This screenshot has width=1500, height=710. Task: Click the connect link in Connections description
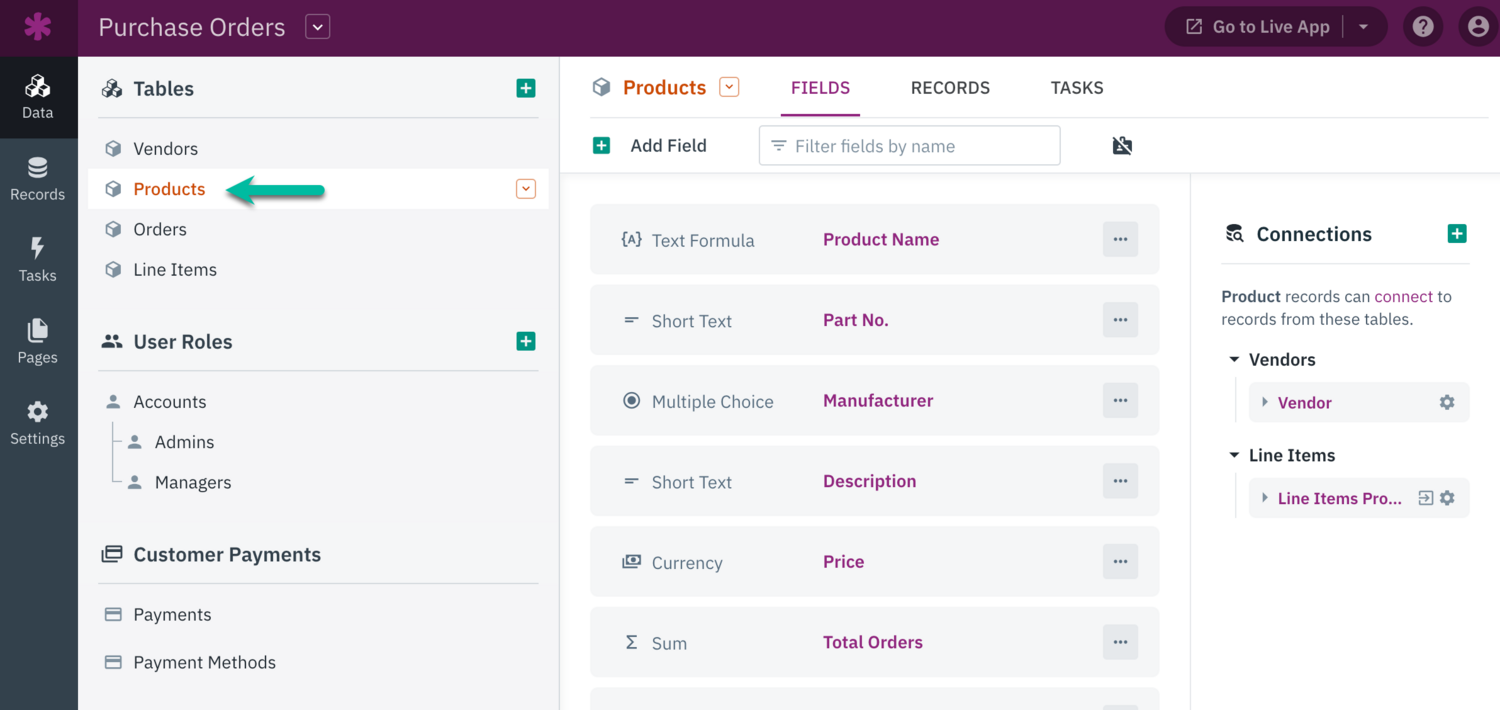tap(1403, 296)
